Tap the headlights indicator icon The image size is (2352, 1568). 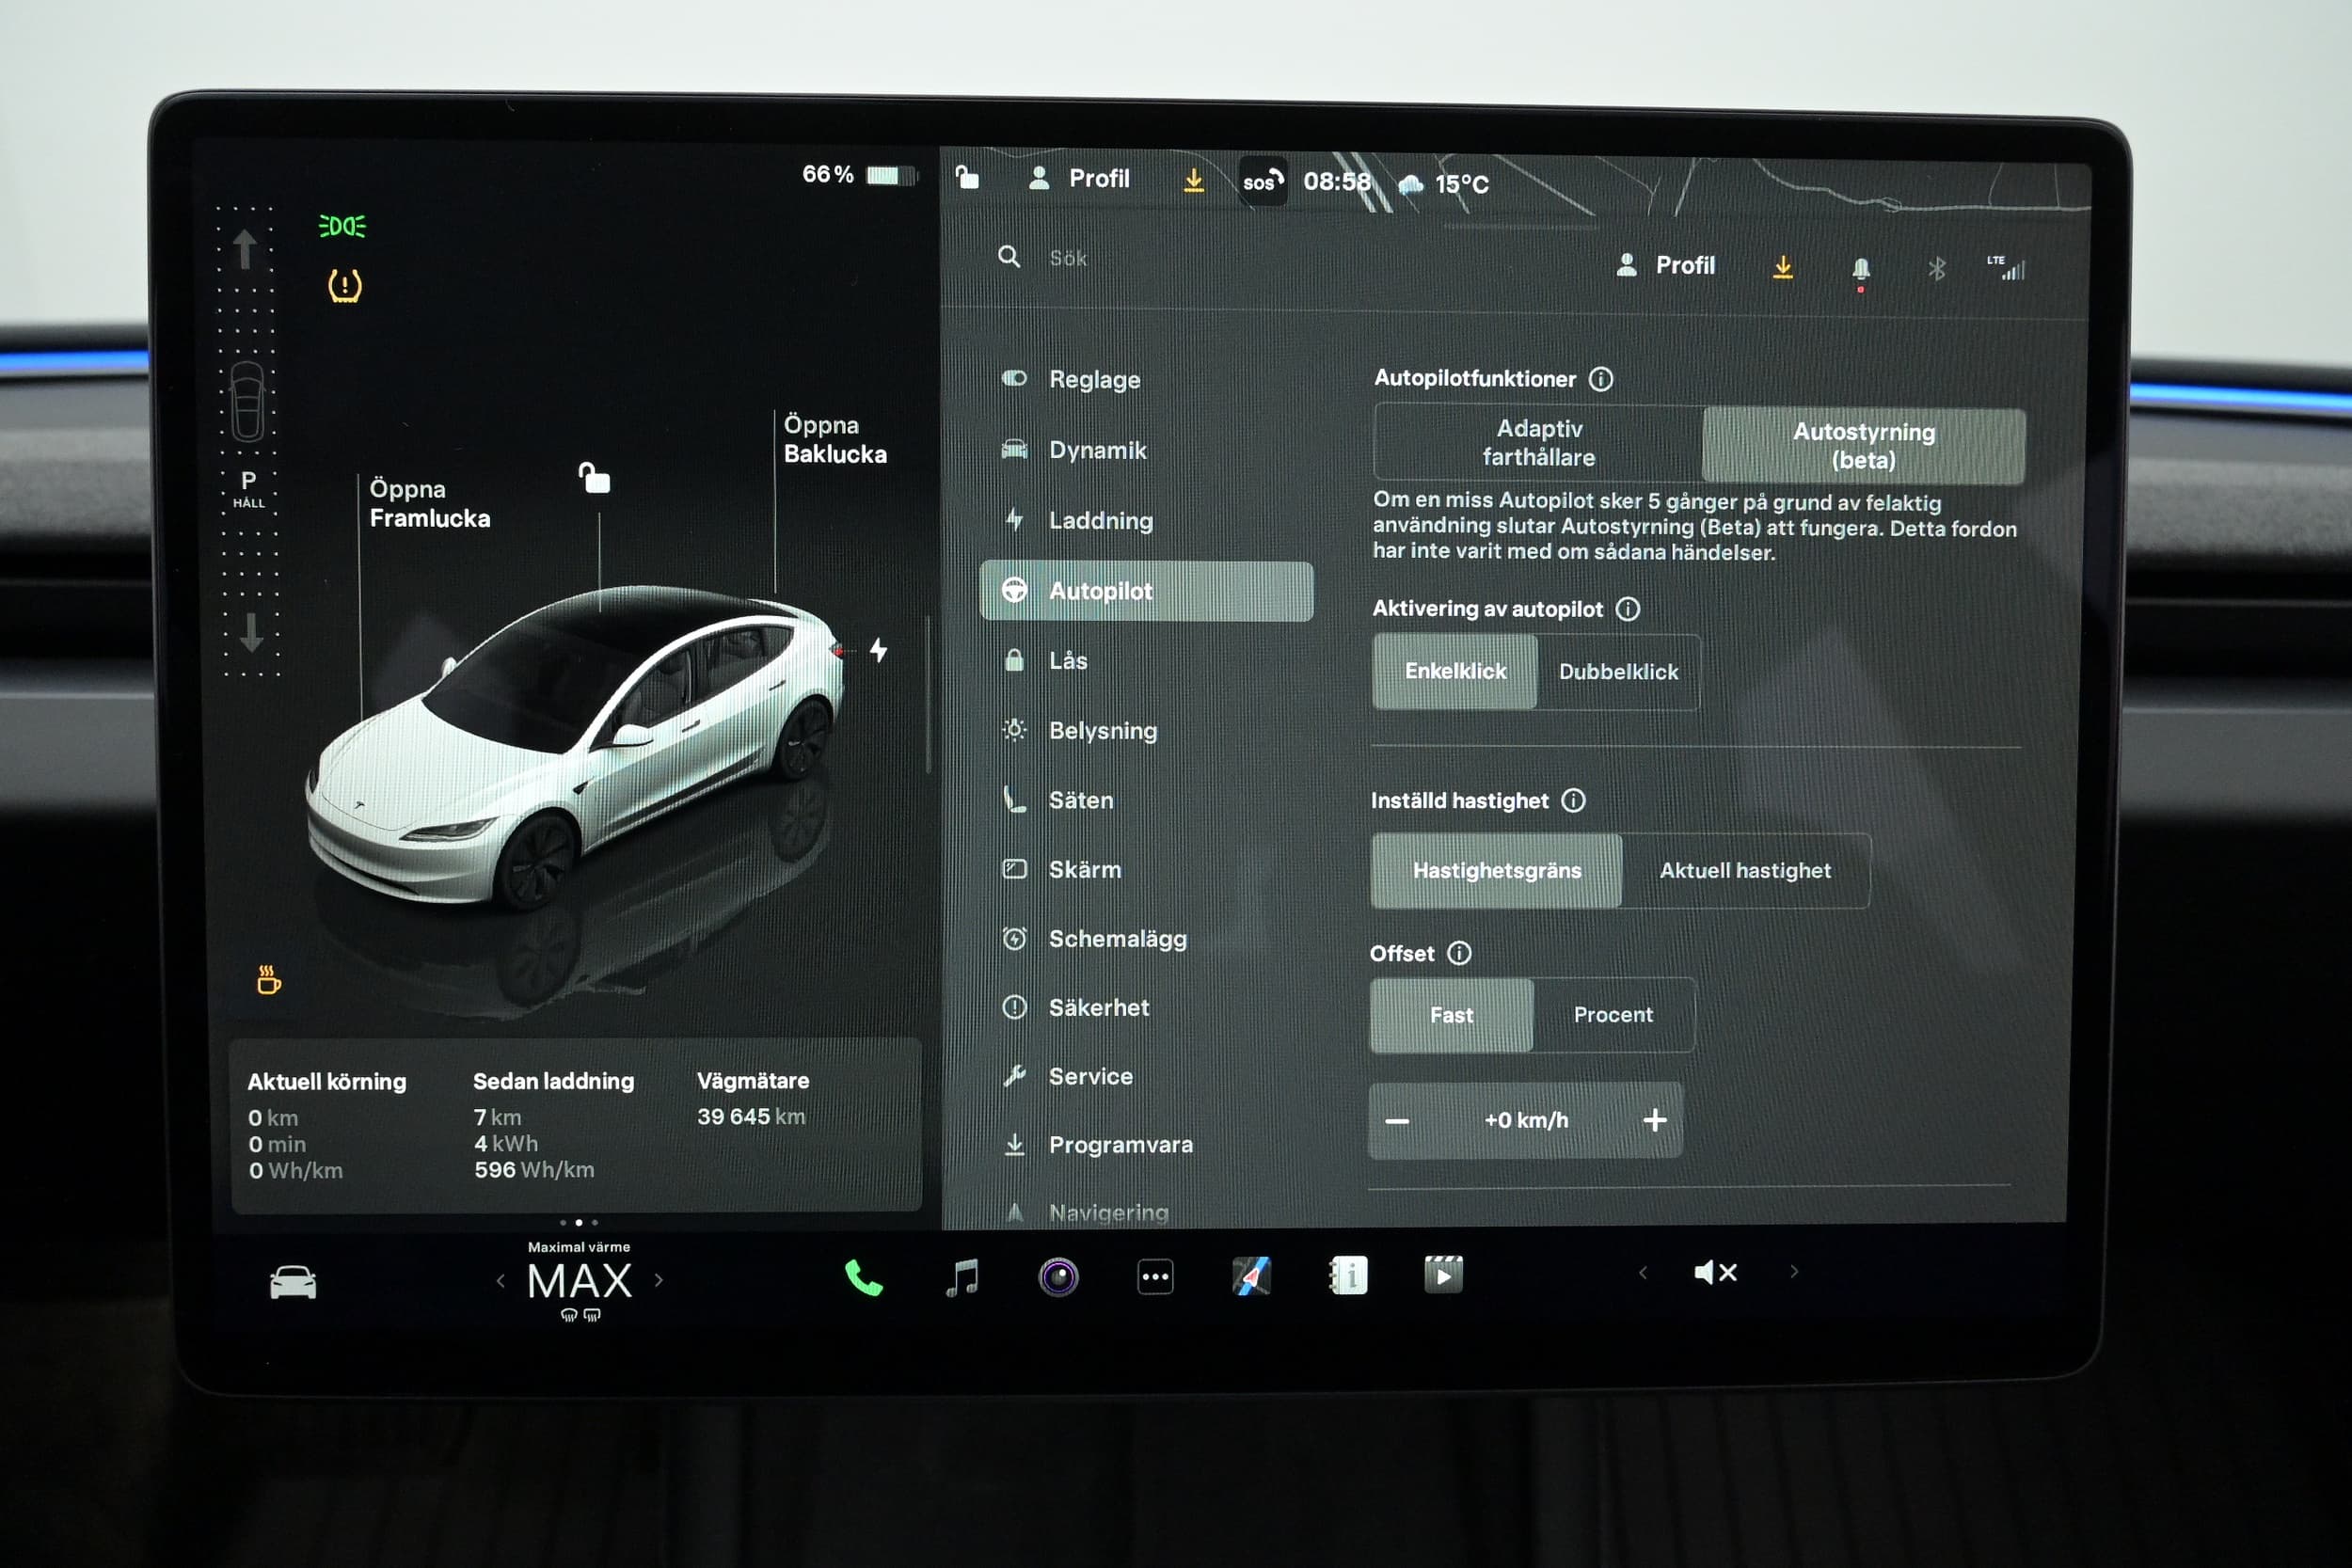coord(342,226)
